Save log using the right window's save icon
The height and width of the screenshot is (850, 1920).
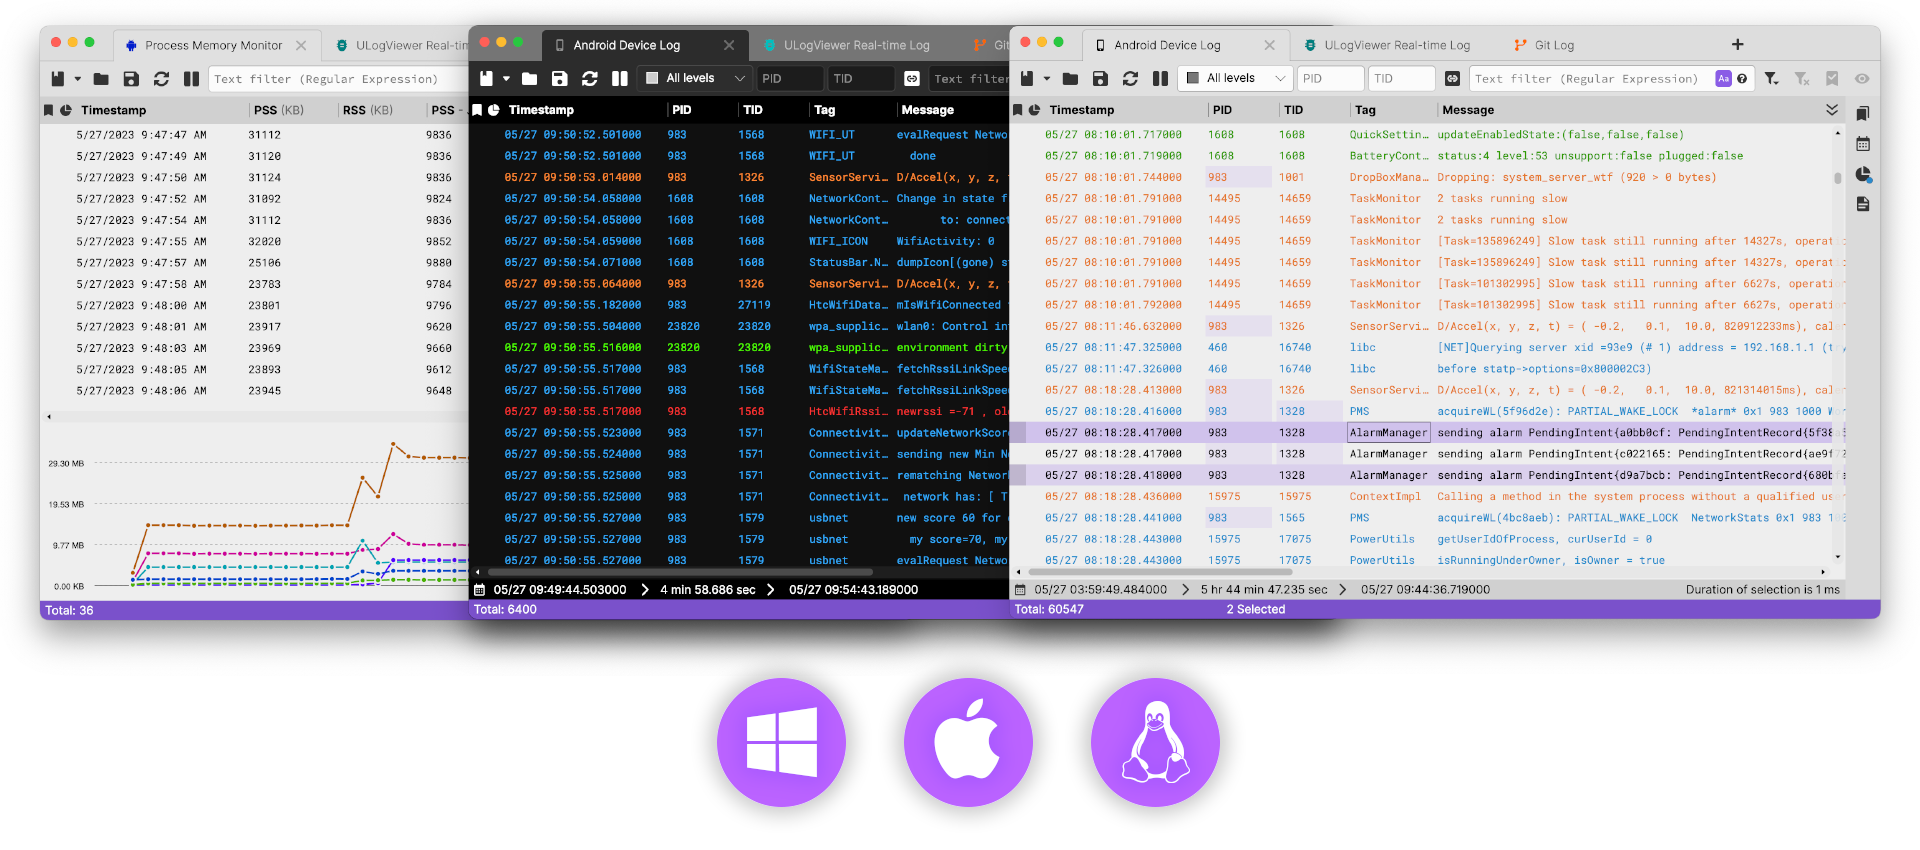1100,79
